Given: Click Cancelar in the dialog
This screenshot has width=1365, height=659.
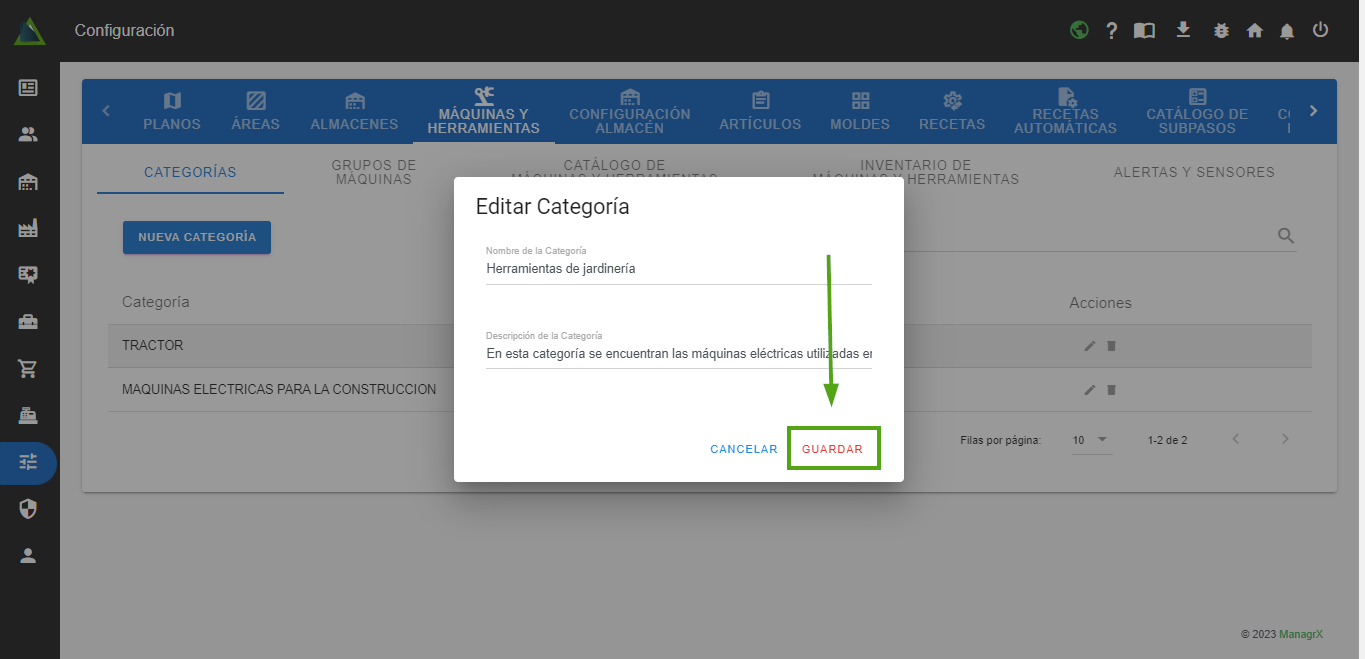Looking at the screenshot, I should 743,449.
